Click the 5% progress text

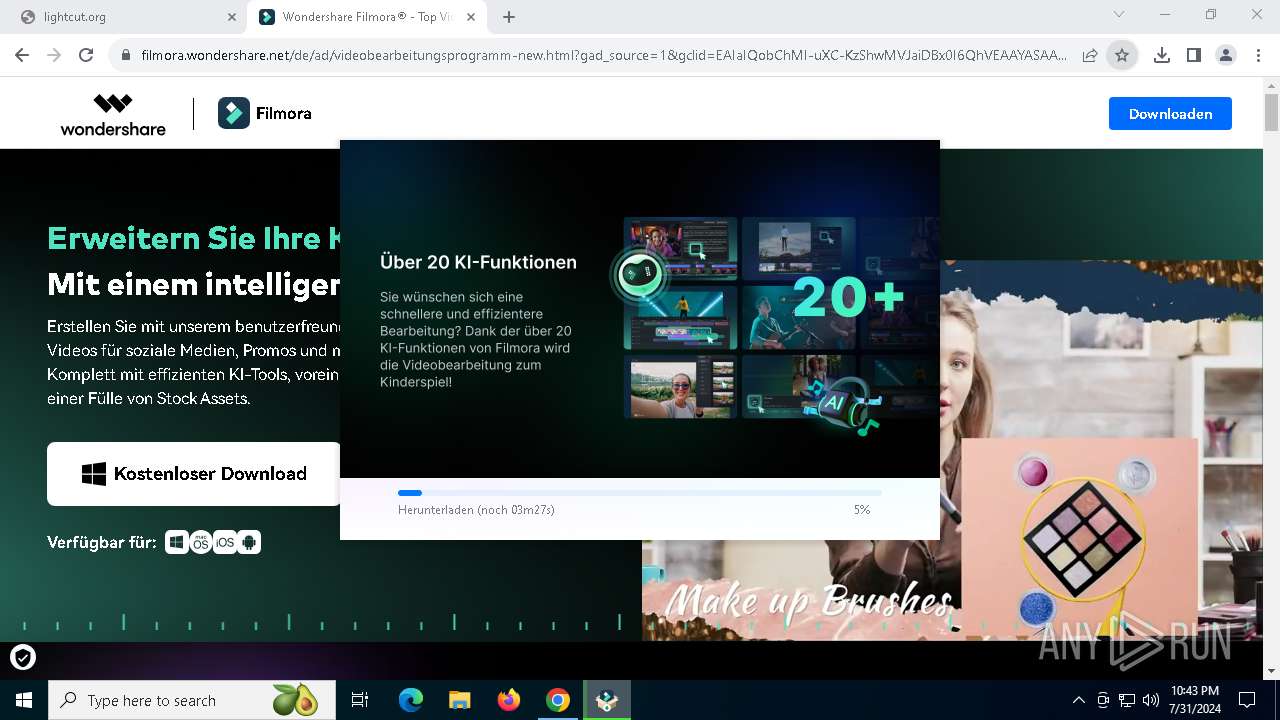862,510
